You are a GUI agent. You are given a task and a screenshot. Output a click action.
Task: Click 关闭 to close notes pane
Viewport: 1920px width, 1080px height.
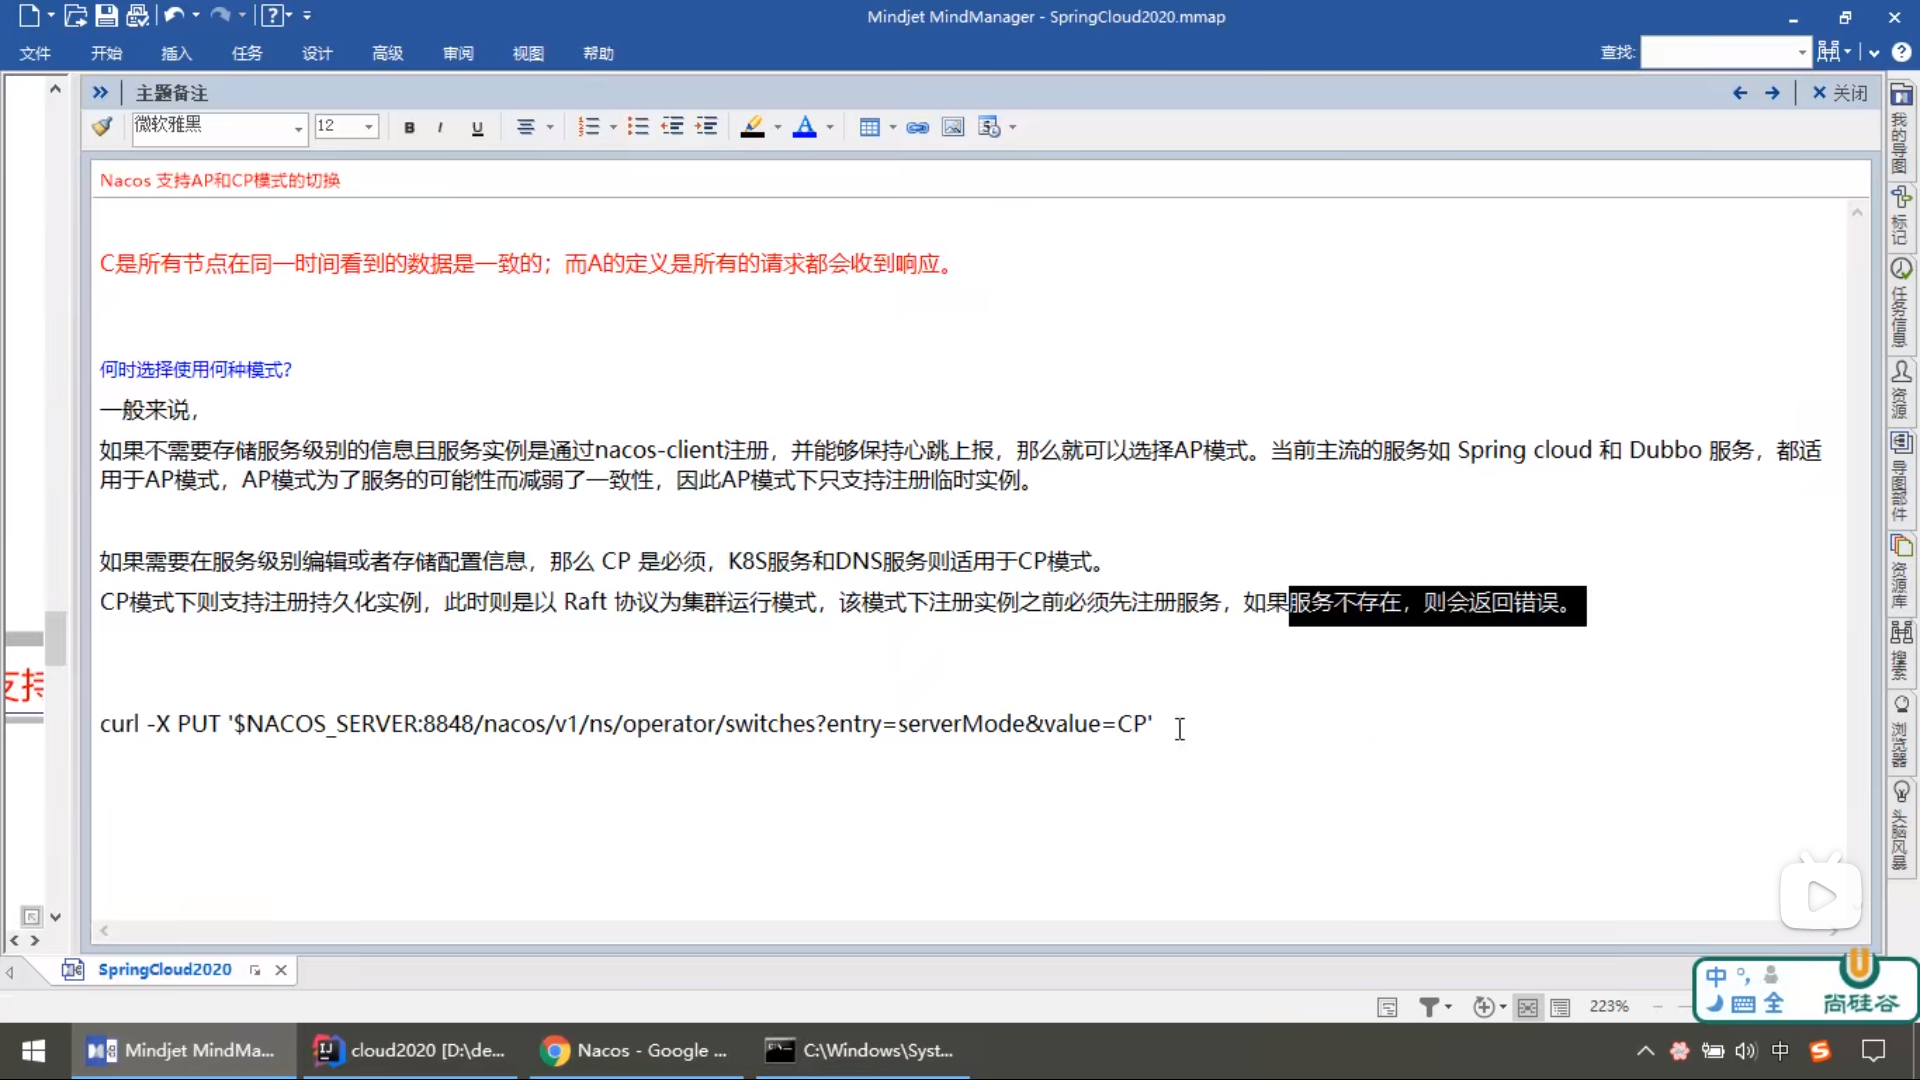1840,93
